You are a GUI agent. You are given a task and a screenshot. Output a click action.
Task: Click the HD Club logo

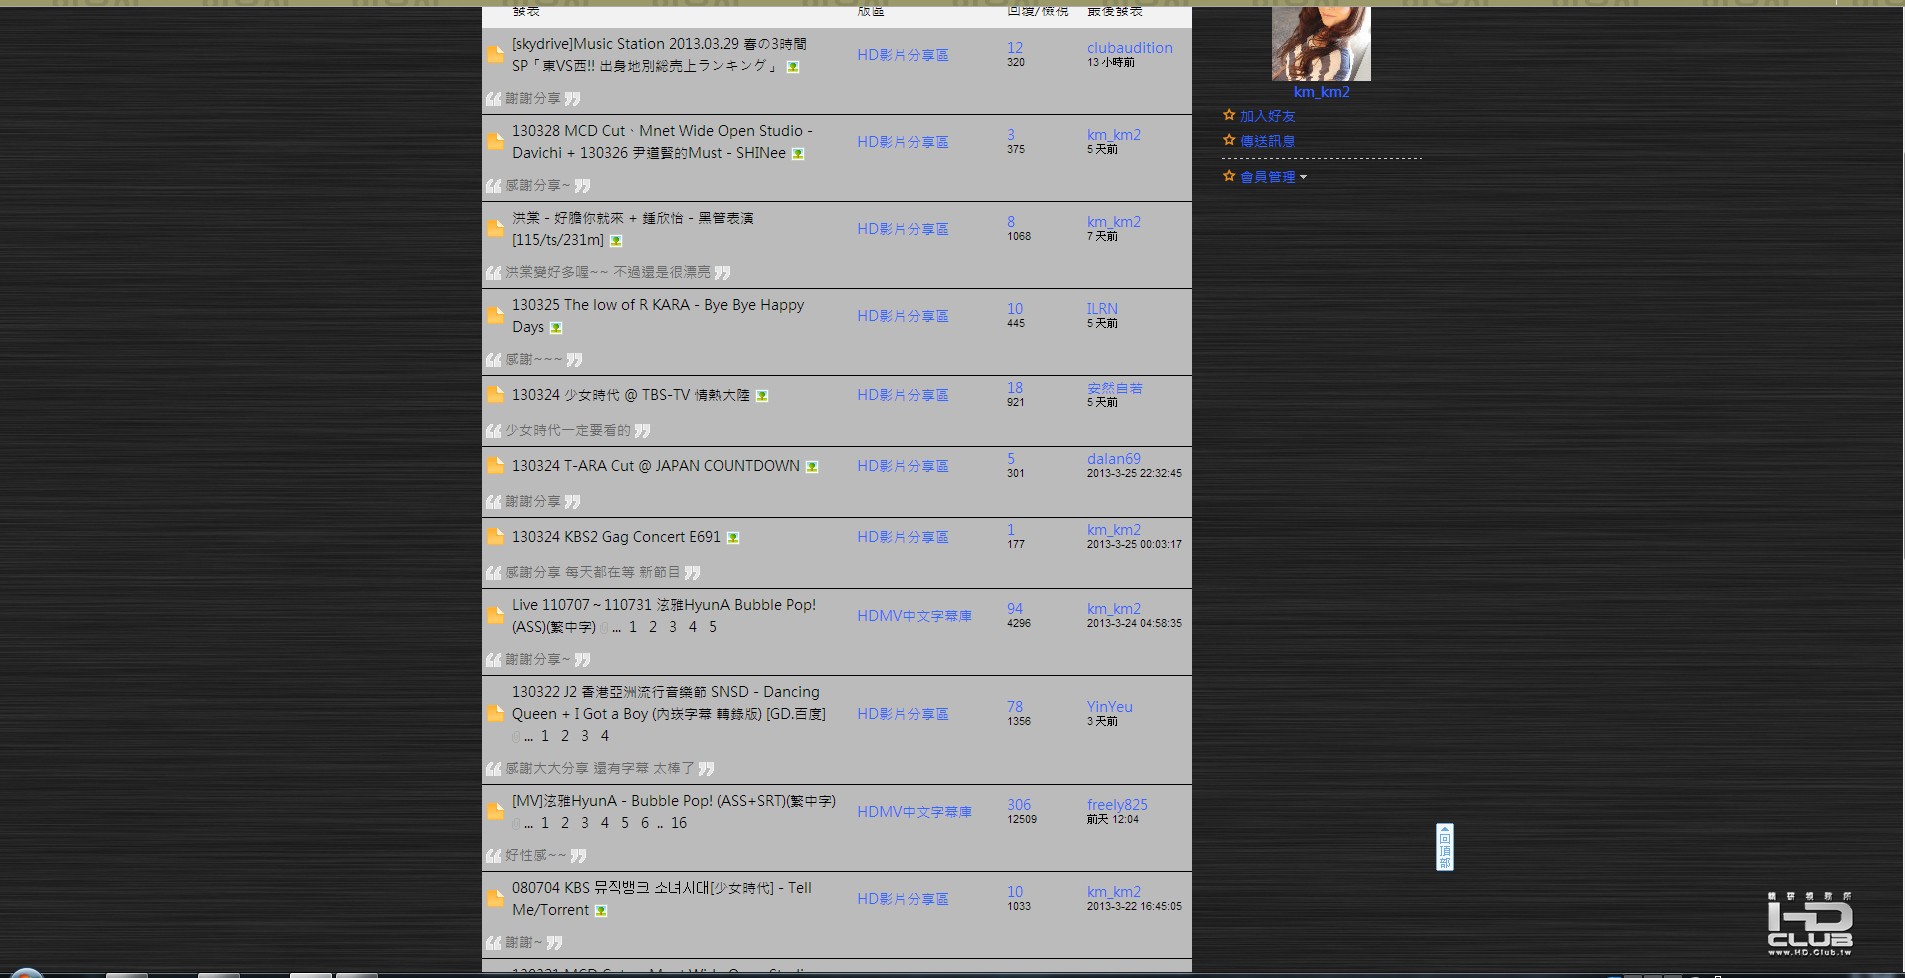pyautogui.click(x=1809, y=924)
